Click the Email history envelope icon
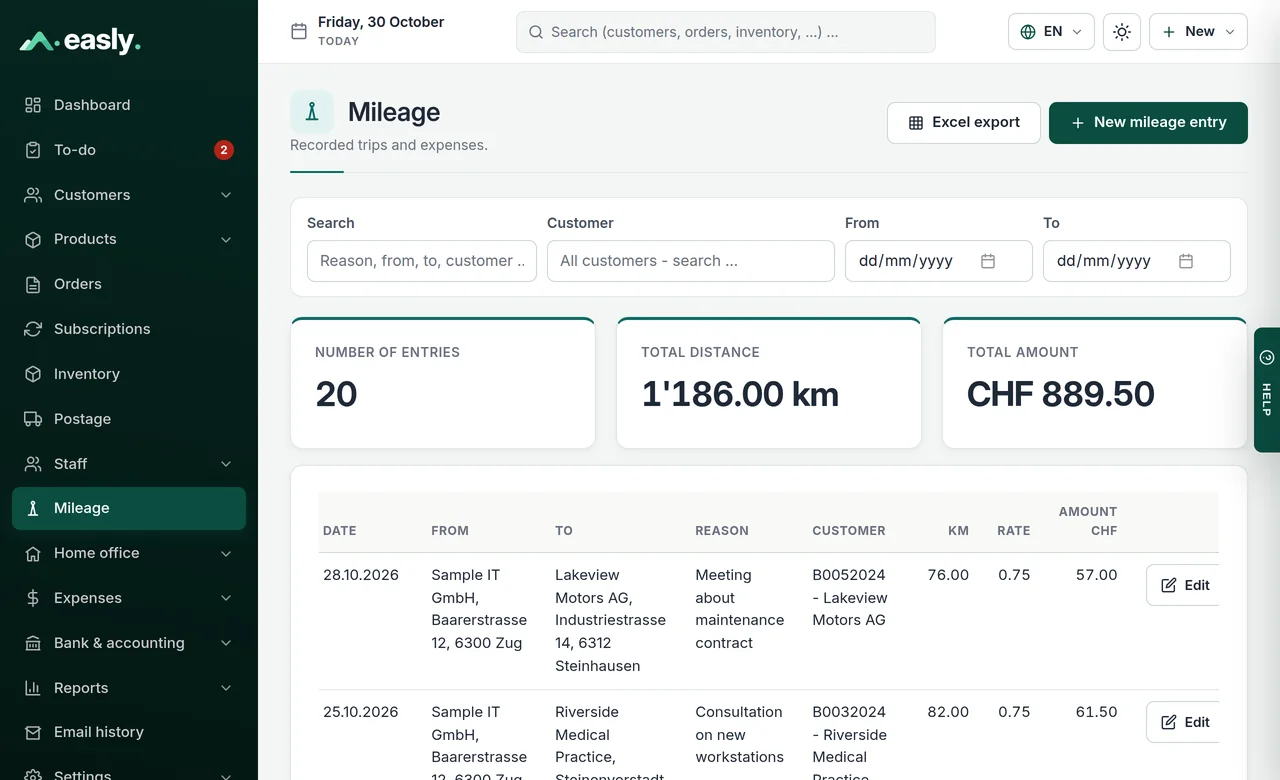Viewport: 1280px width, 780px height. click(x=33, y=732)
